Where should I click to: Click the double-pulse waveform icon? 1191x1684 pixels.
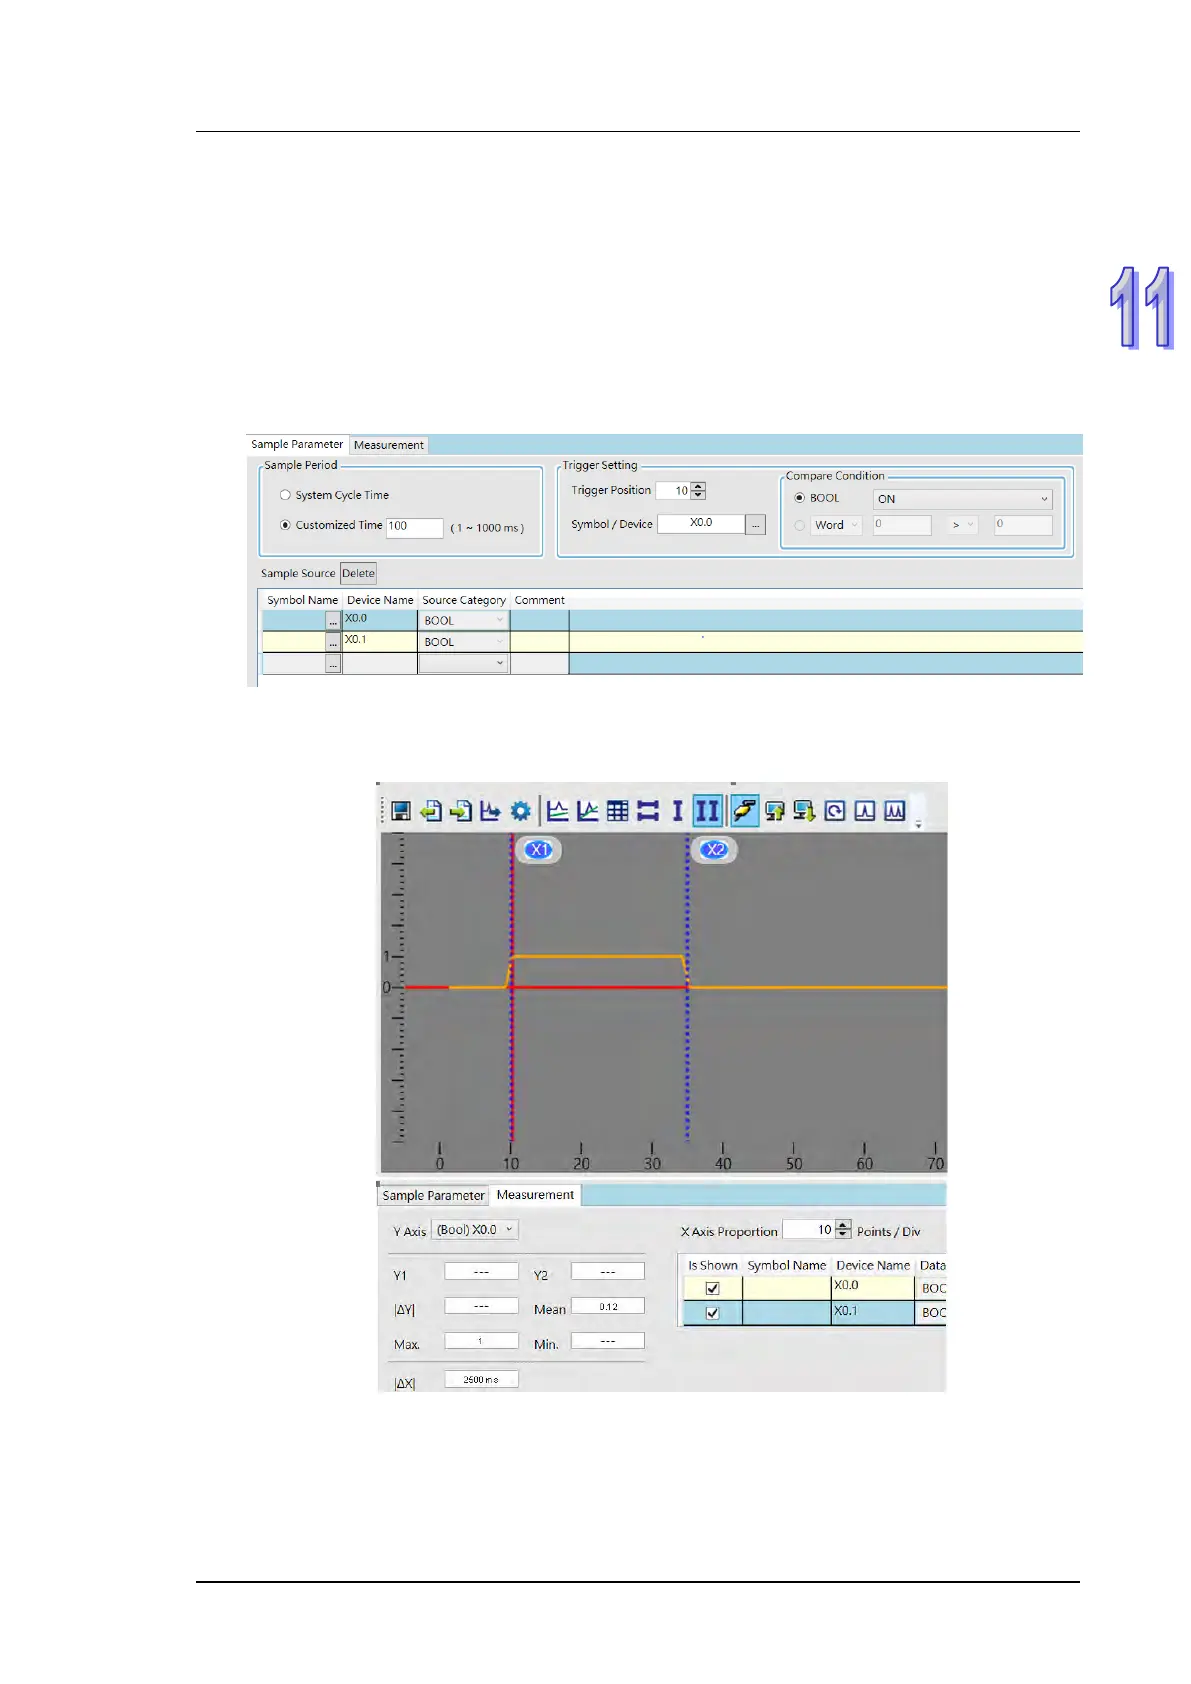pos(895,811)
